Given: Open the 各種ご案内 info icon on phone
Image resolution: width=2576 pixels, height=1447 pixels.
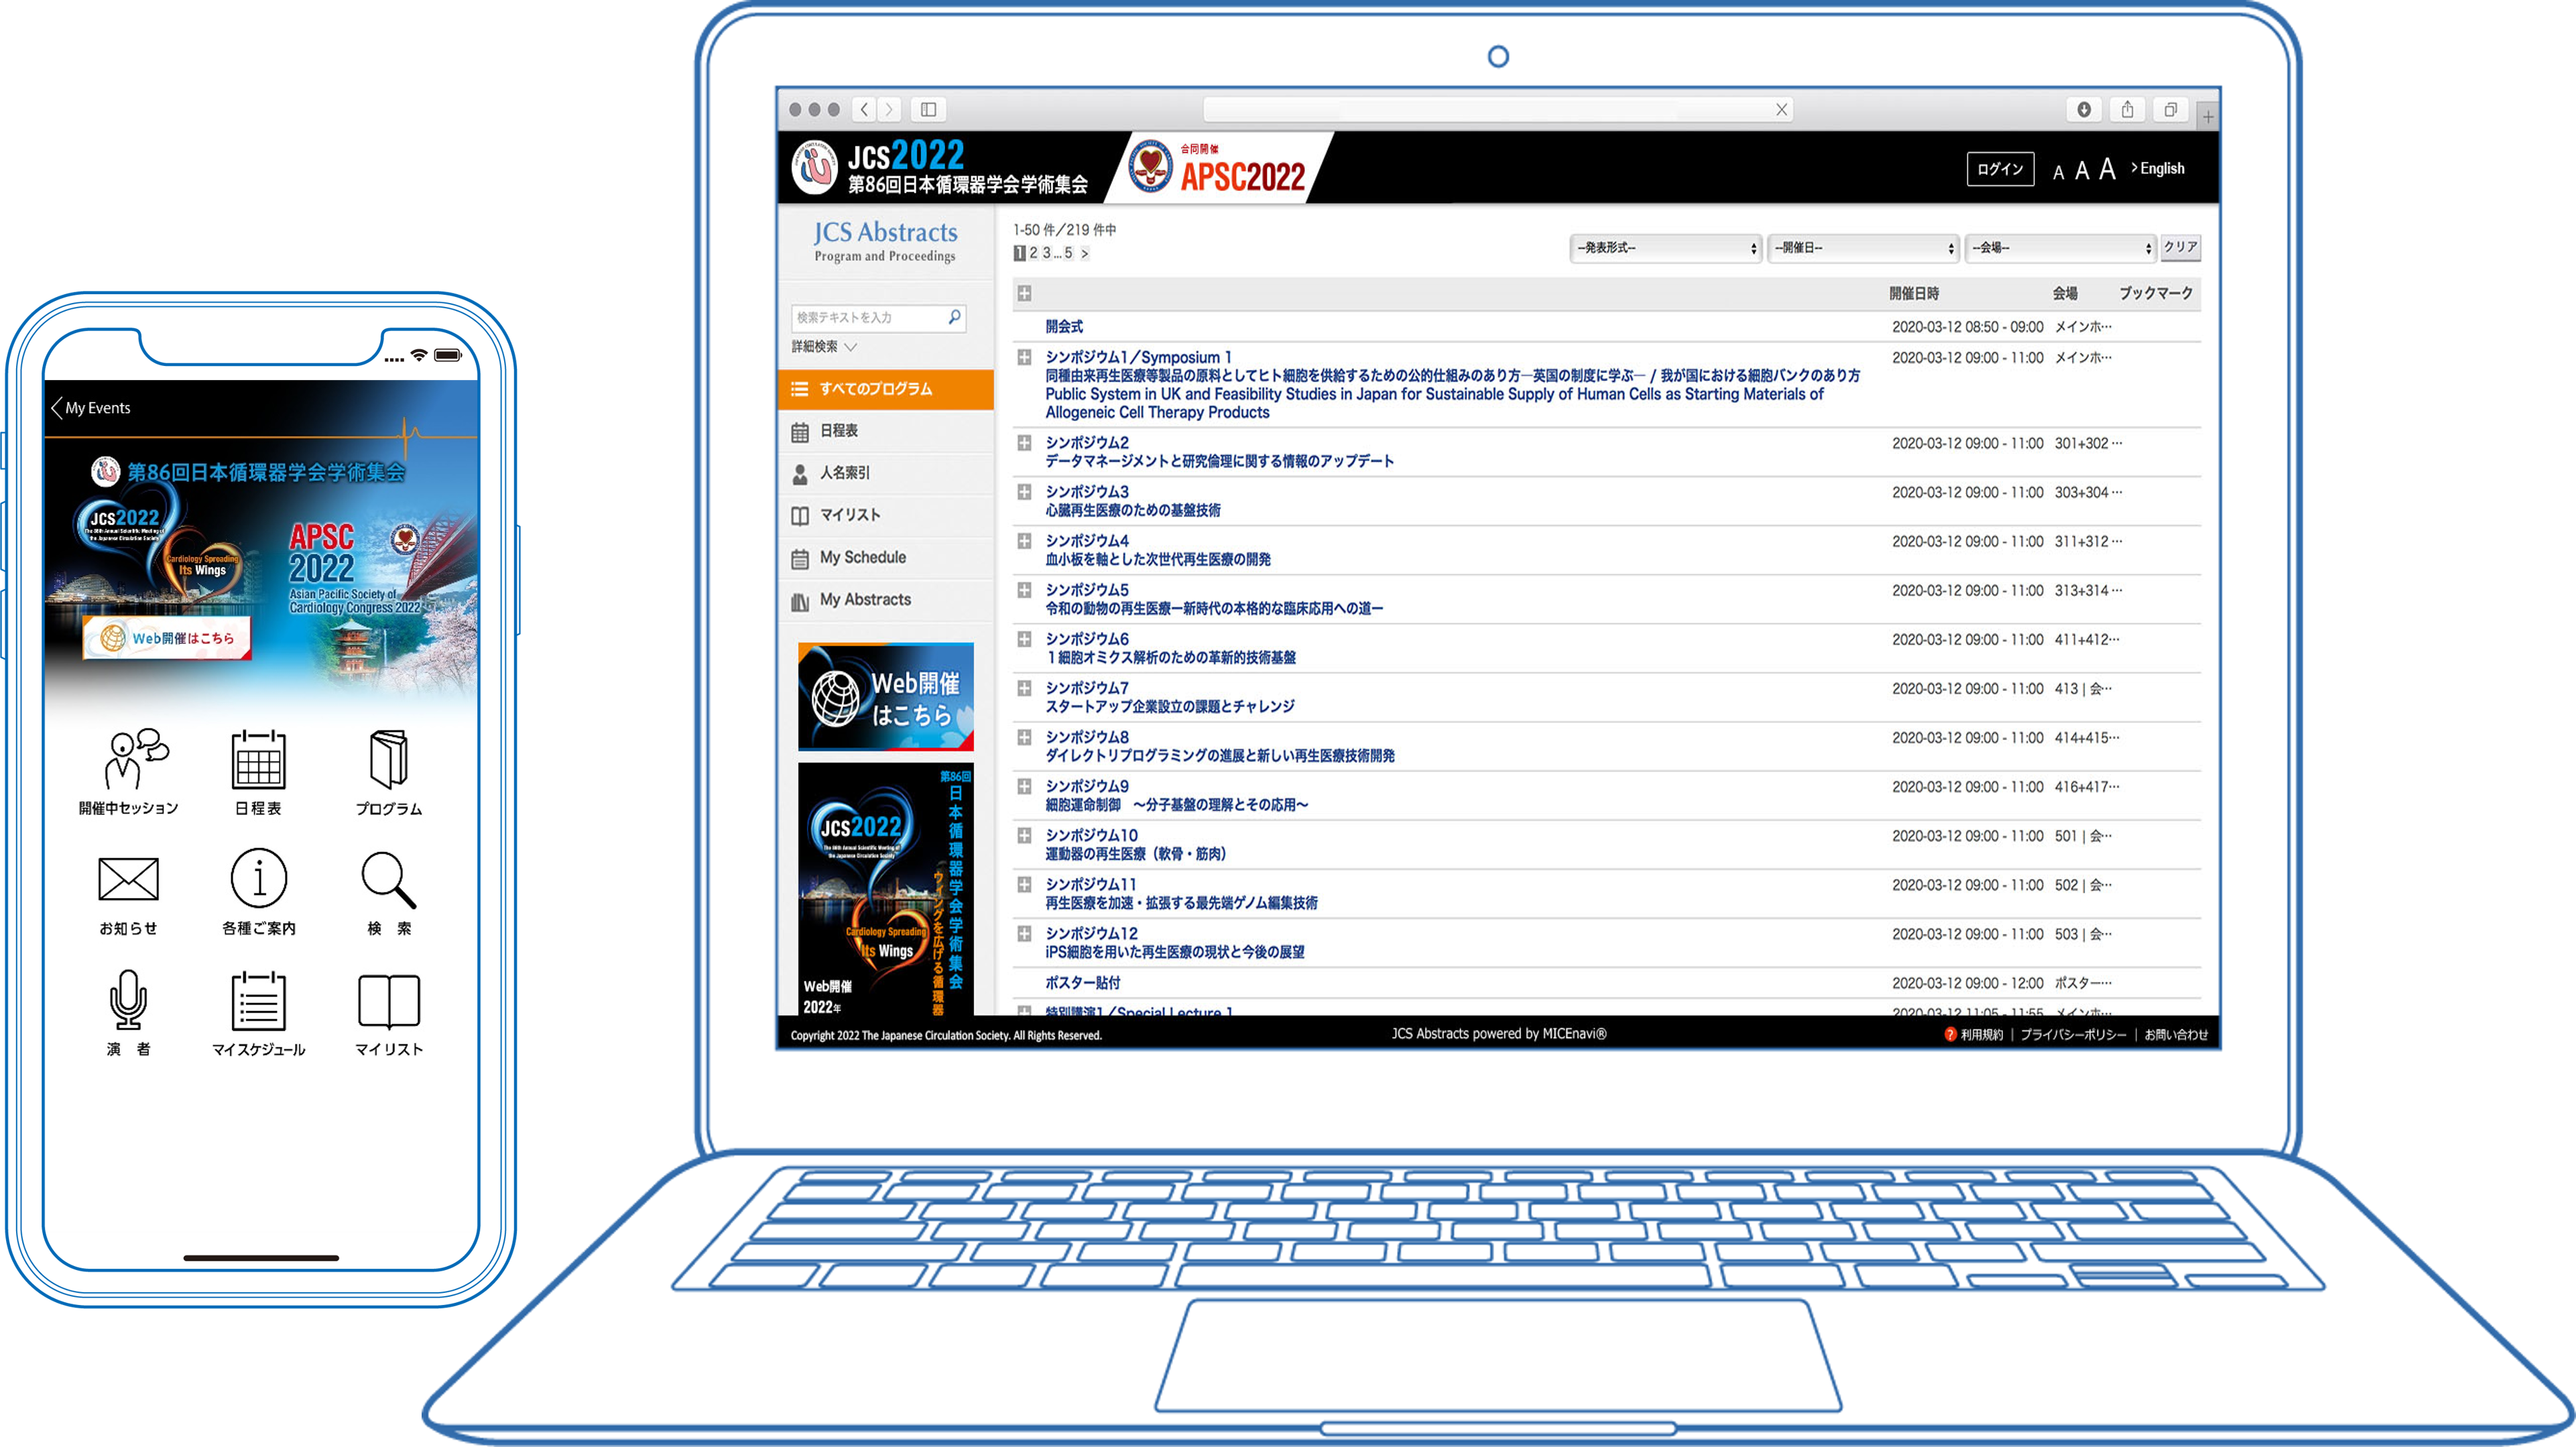Looking at the screenshot, I should click(x=258, y=892).
